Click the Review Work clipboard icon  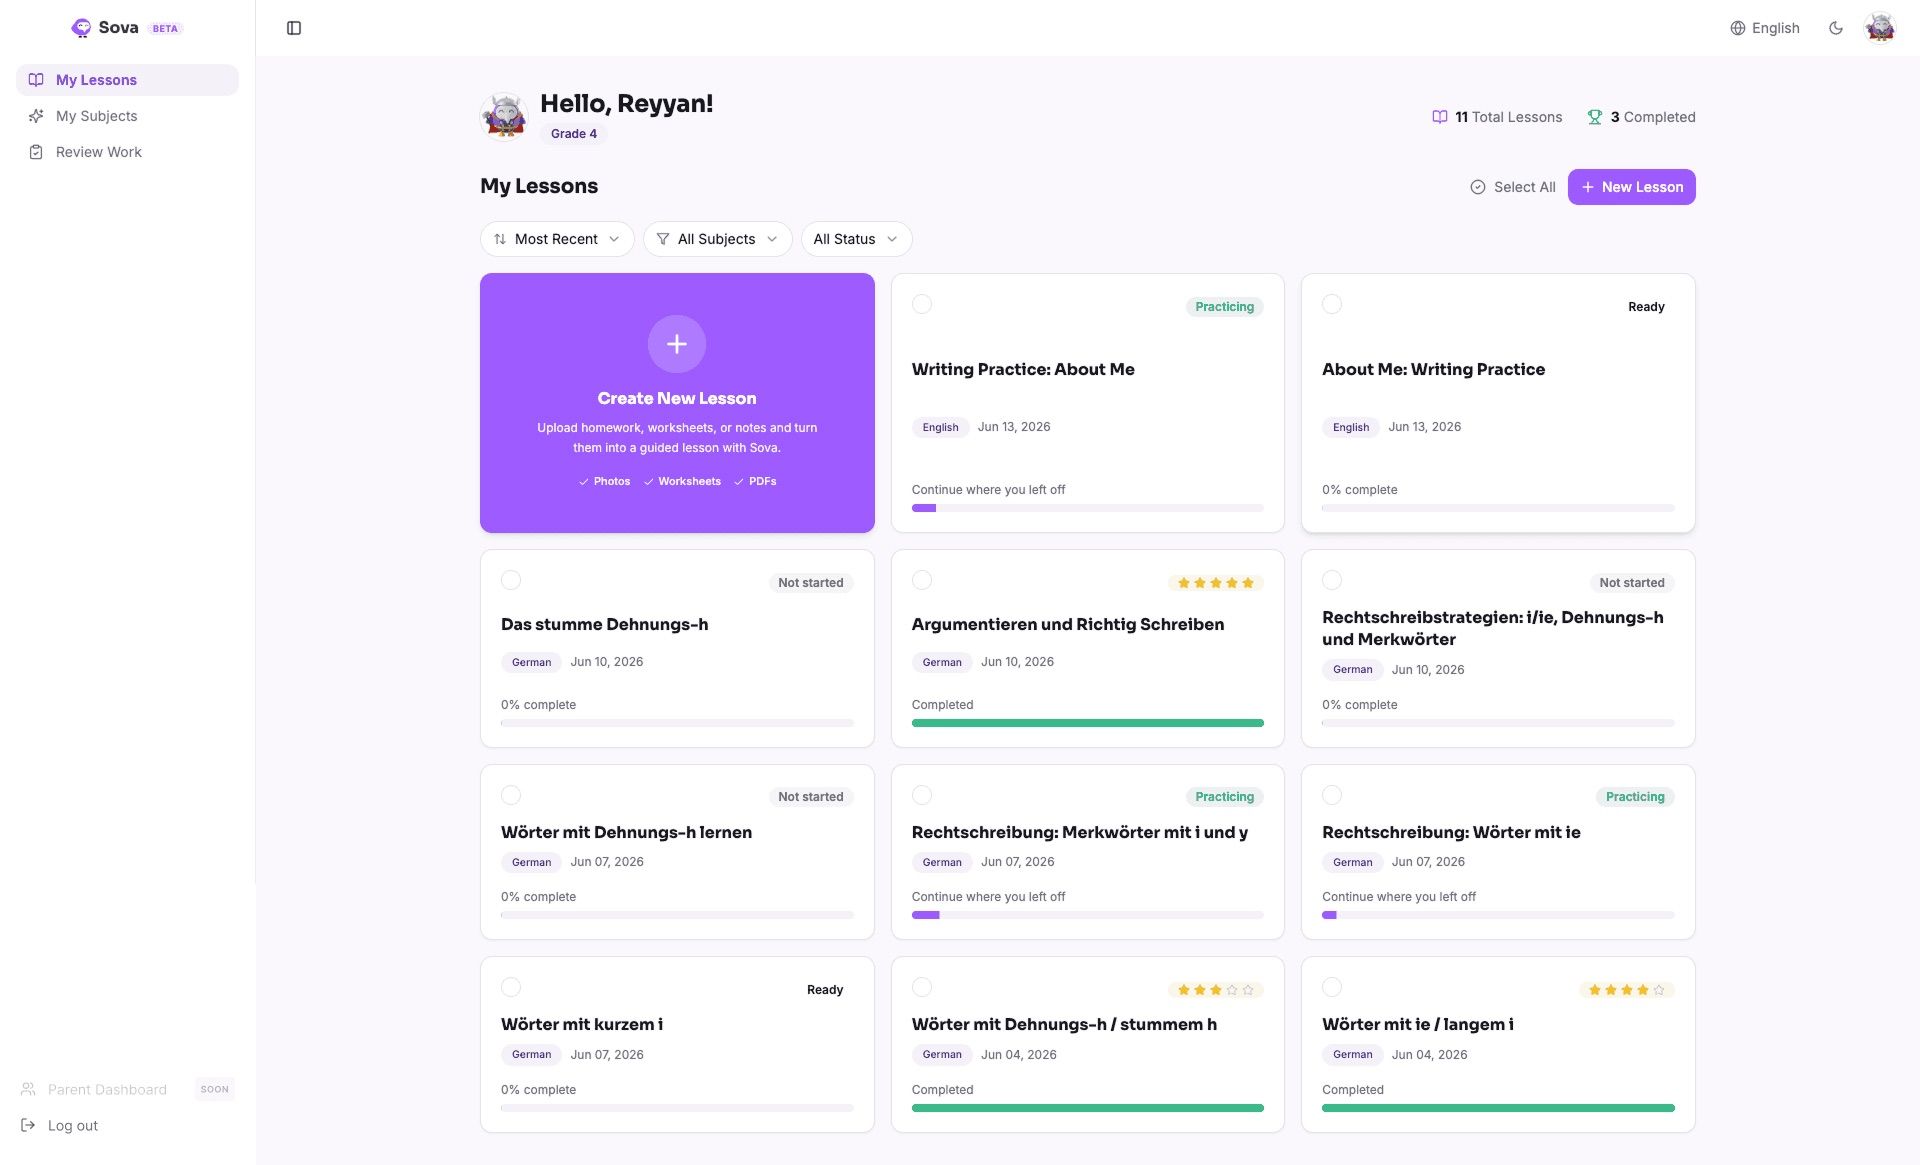[x=36, y=152]
